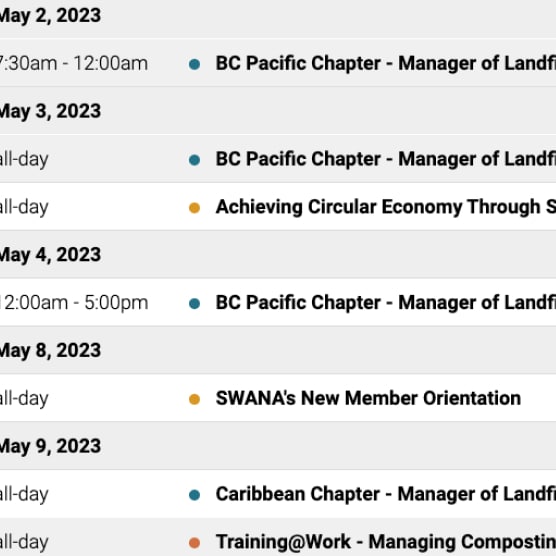Click teal dot on May 3 all-day event
This screenshot has height=556, width=556.
point(194,160)
